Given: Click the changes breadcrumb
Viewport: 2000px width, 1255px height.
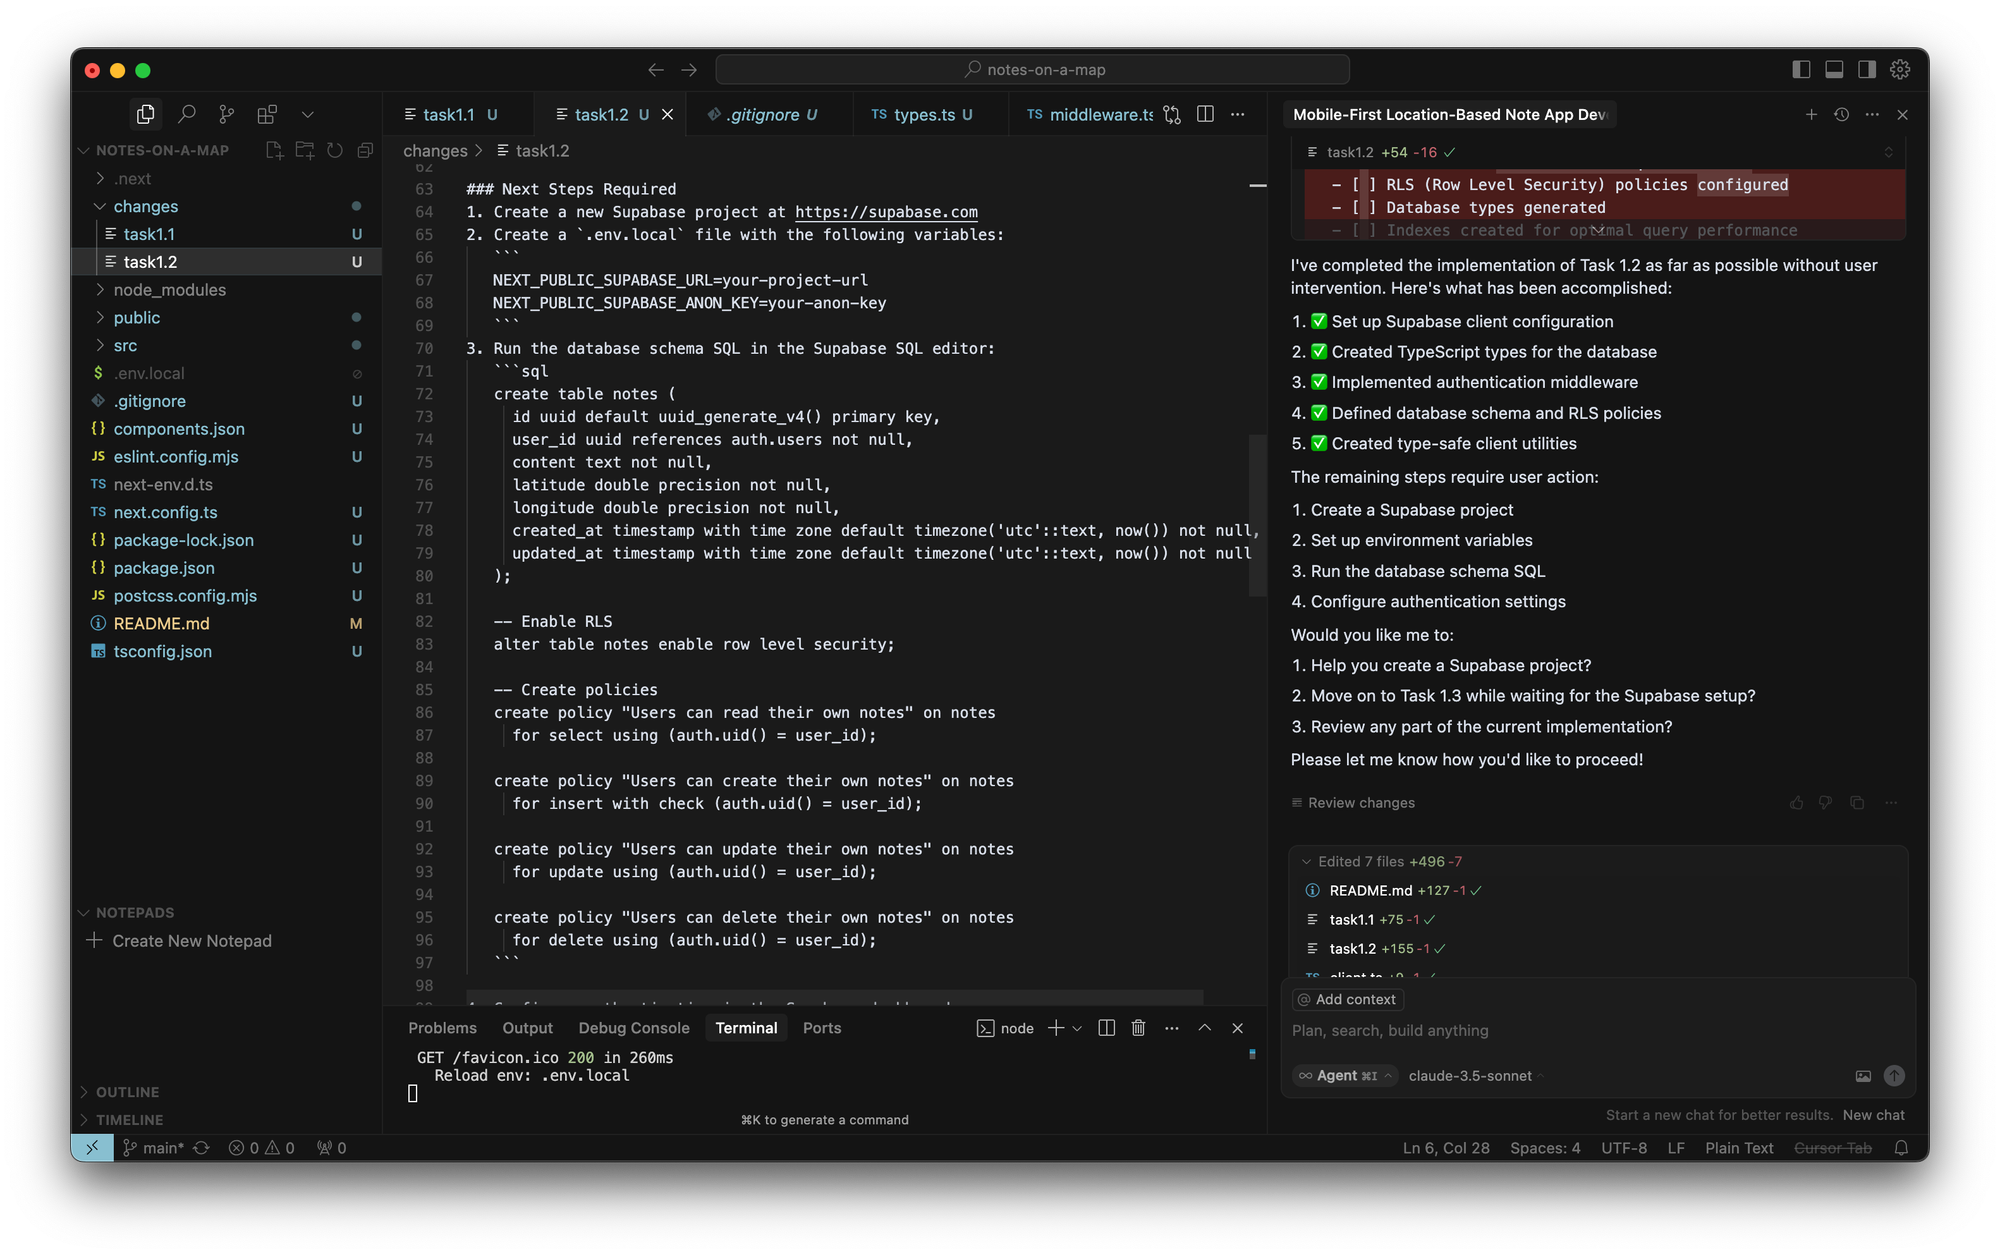Looking at the screenshot, I should pos(435,151).
